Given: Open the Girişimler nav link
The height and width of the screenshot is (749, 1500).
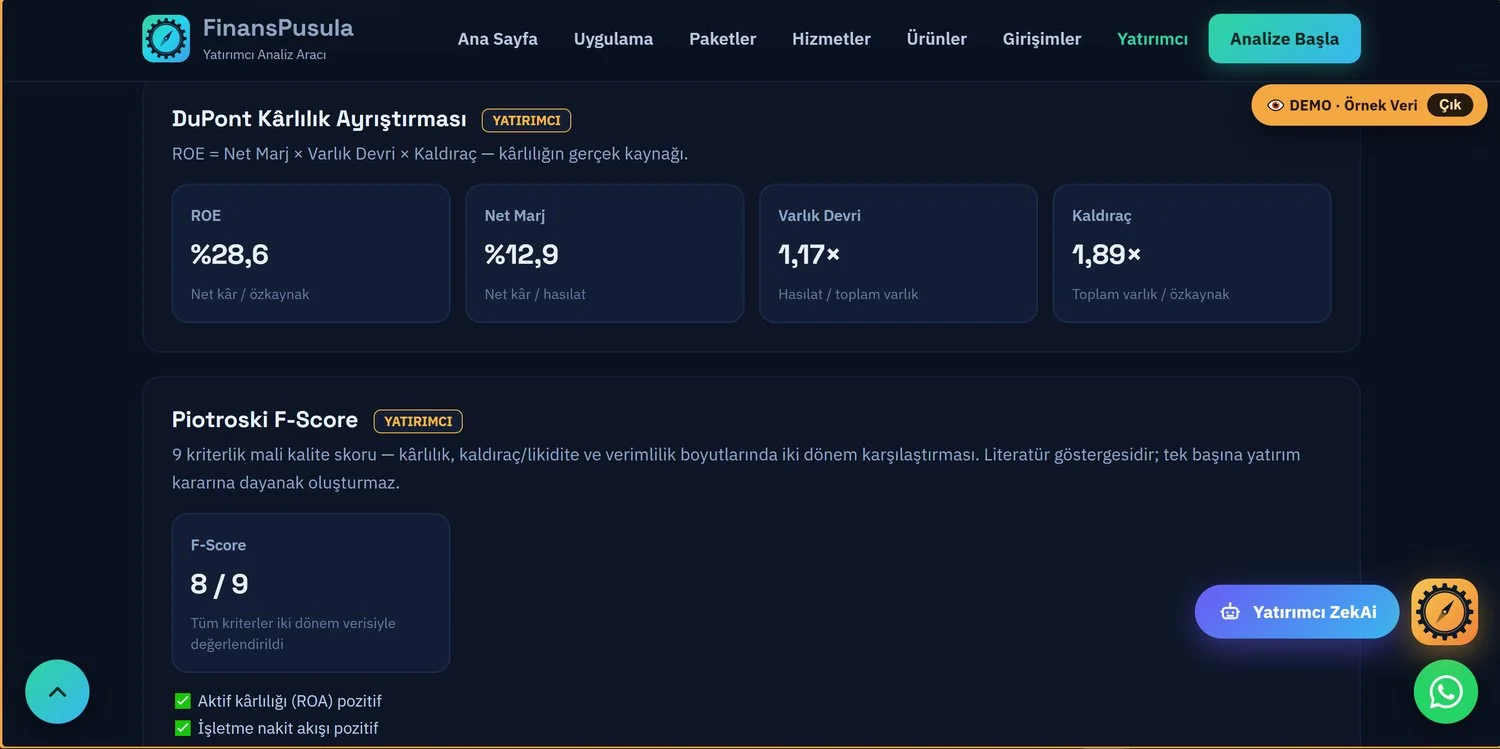Looking at the screenshot, I should coord(1042,39).
